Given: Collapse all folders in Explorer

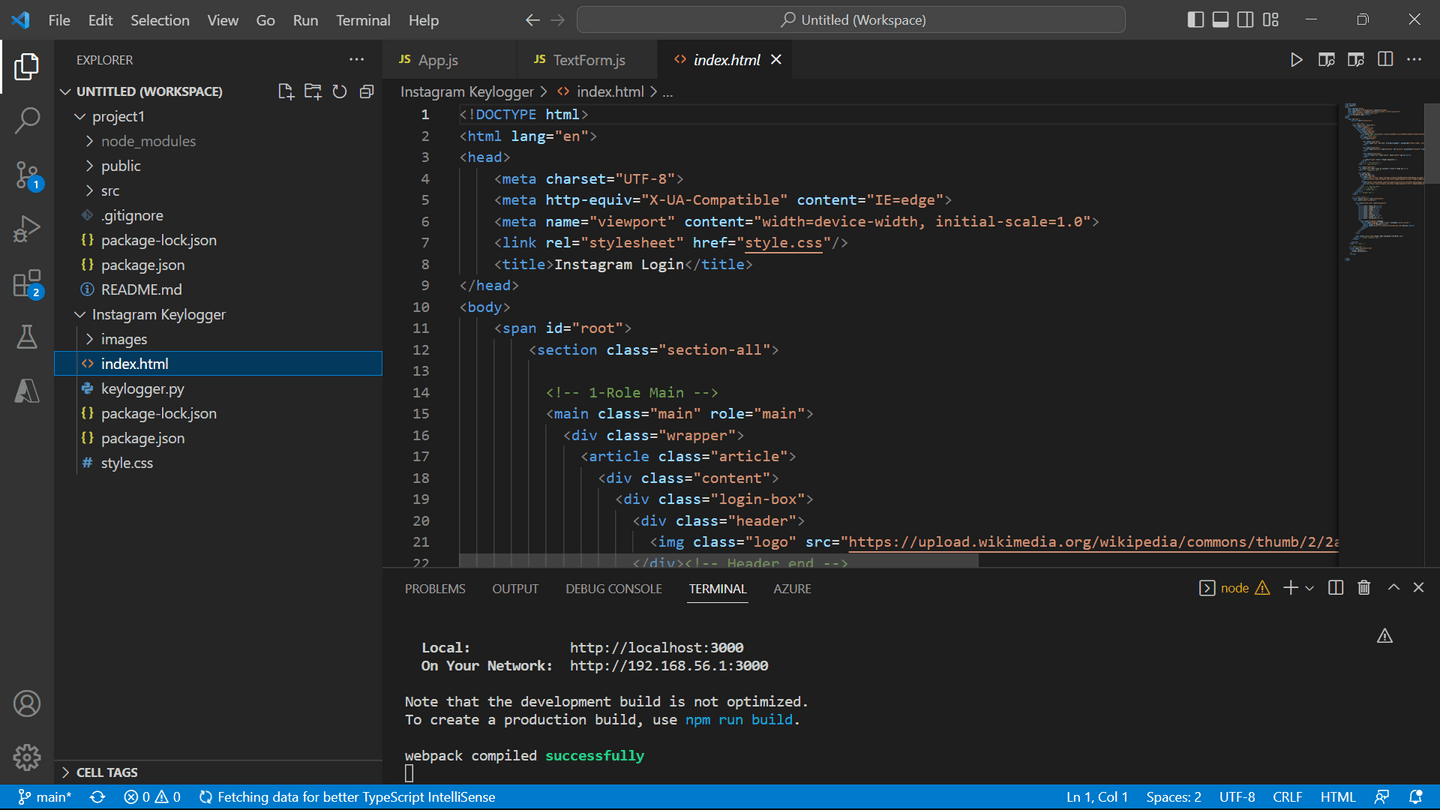Looking at the screenshot, I should point(367,91).
